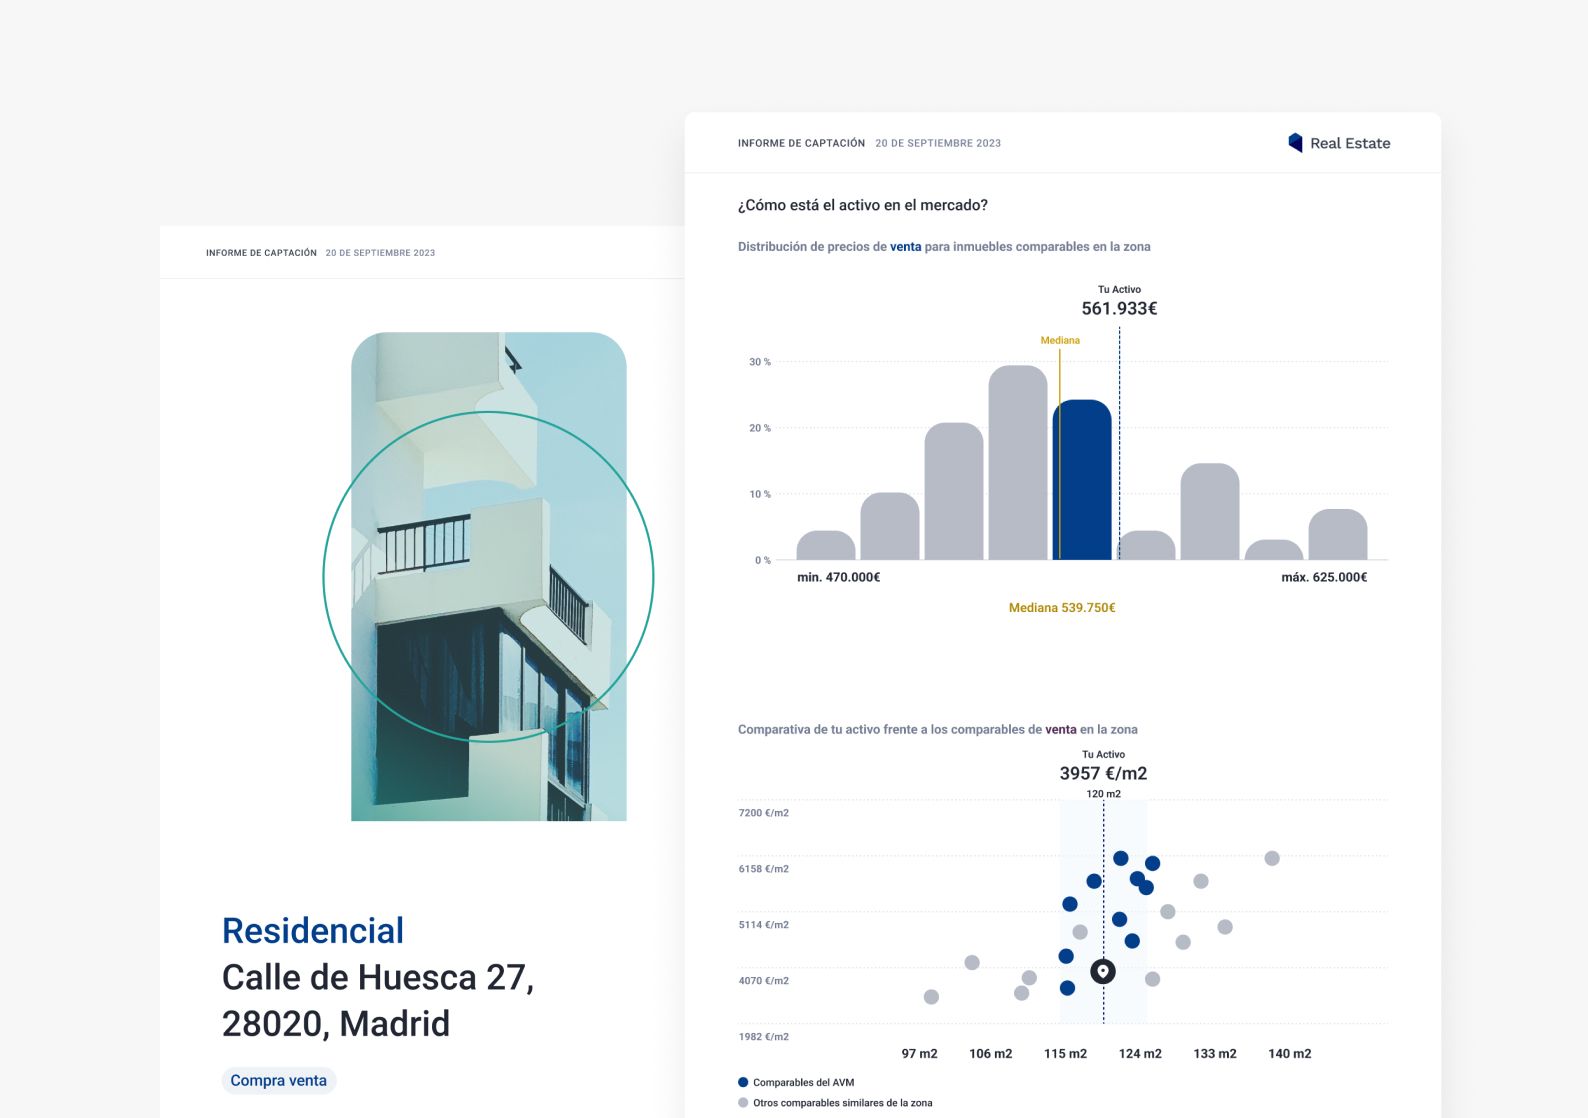The height and width of the screenshot is (1118, 1588).
Task: Click the 1982 €/m2 axis label
Action: 764,1037
